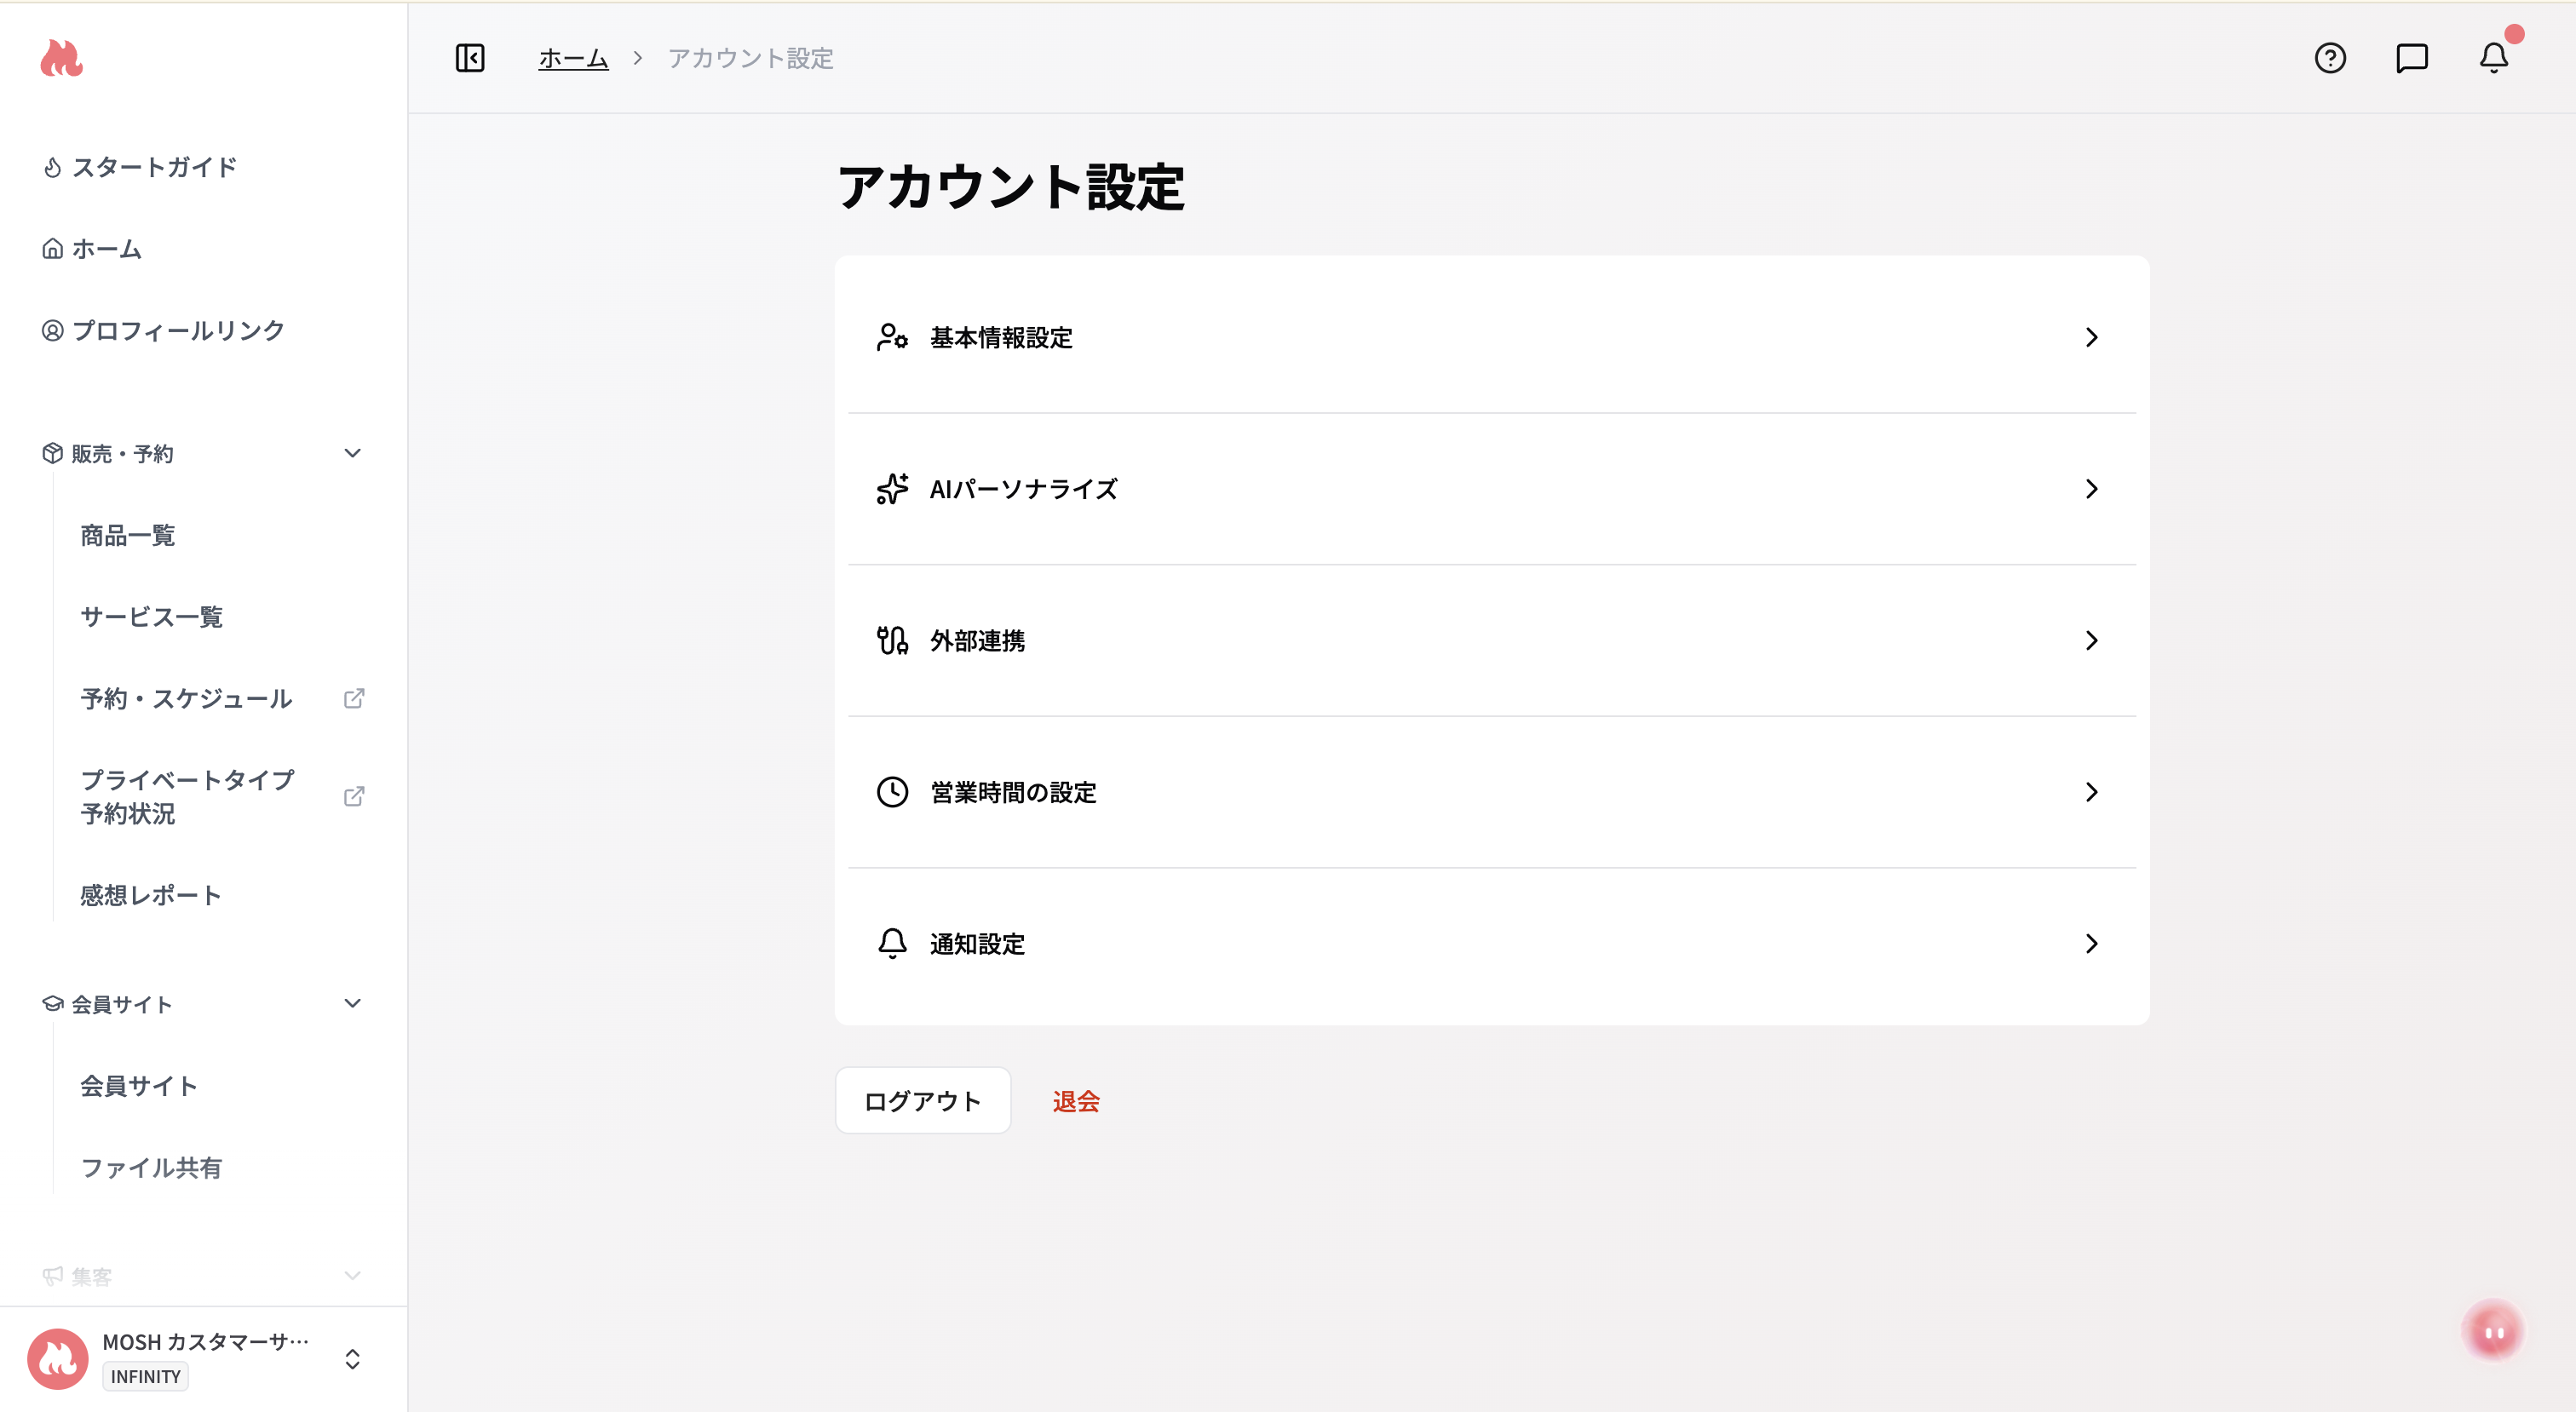Open サービス一覧 in sidebar
Image resolution: width=2576 pixels, height=1412 pixels.
point(152,617)
